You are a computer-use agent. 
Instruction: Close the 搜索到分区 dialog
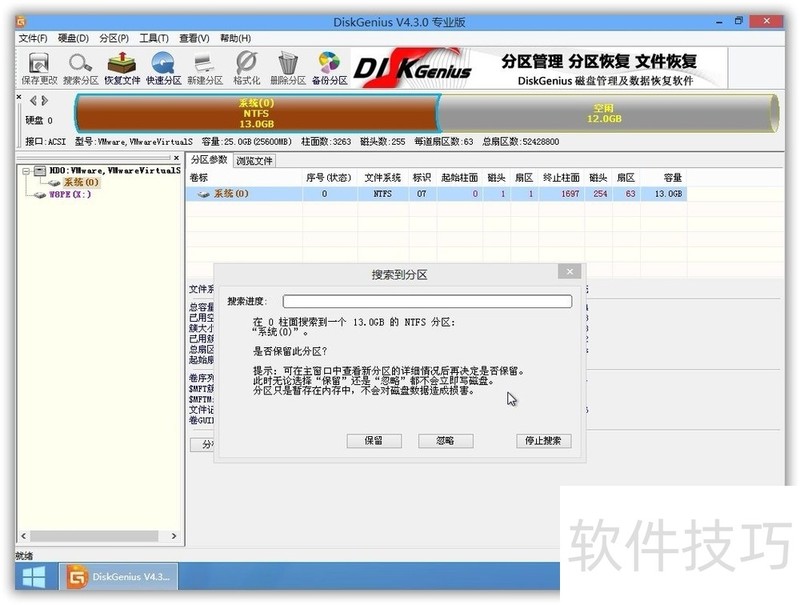pyautogui.click(x=569, y=271)
